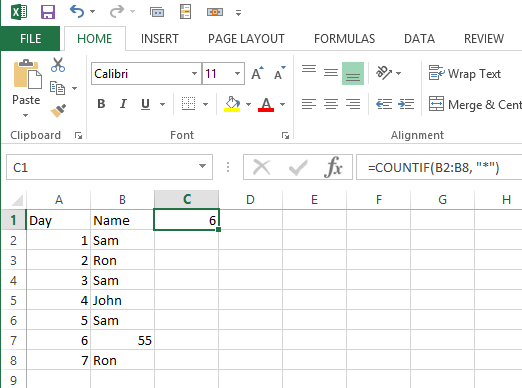Center text horizontally in the cell
The width and height of the screenshot is (522, 388).
click(331, 104)
